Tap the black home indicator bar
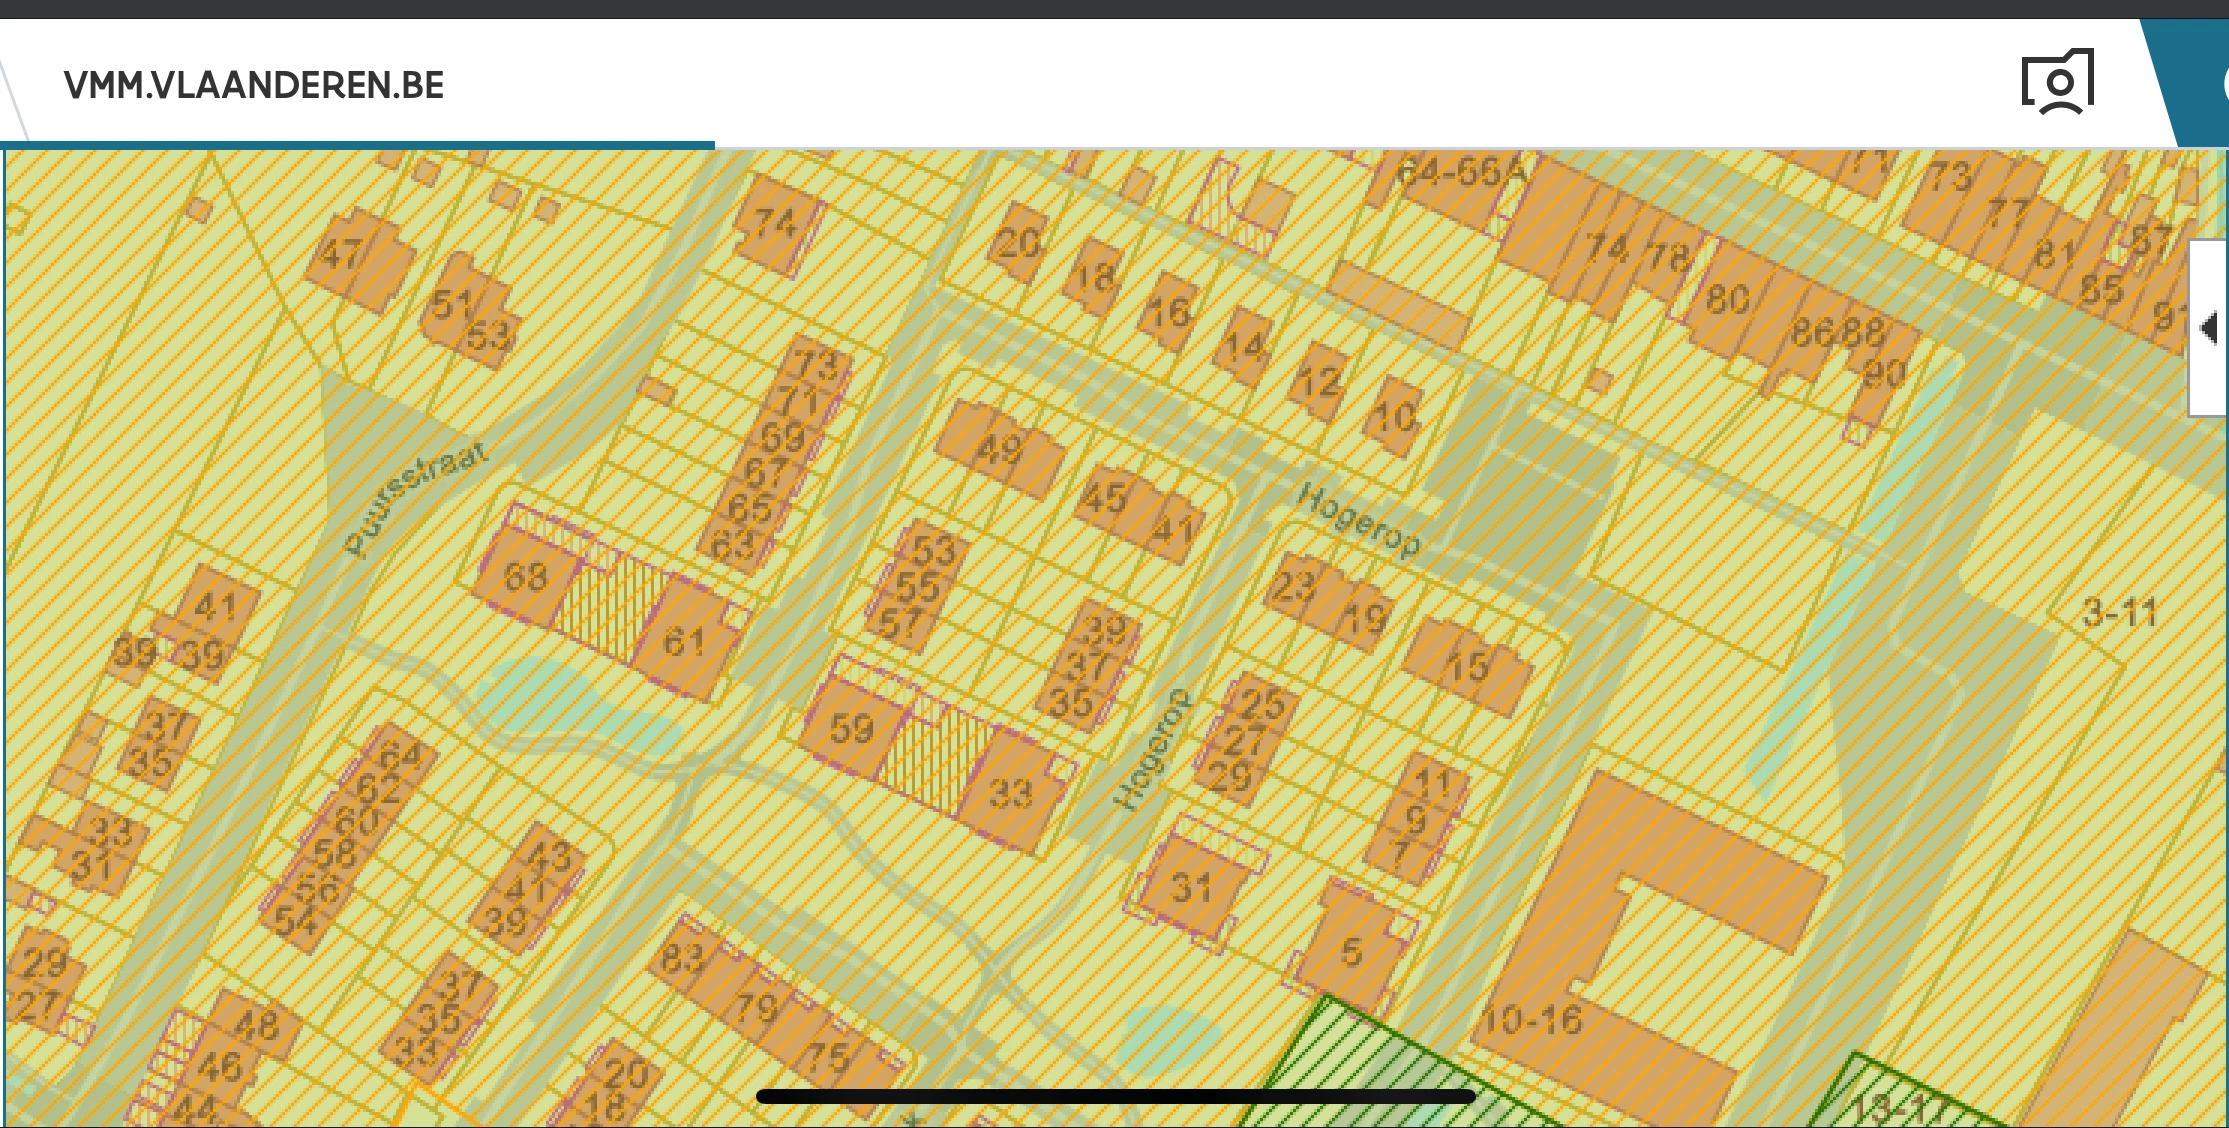 coord(1115,1096)
